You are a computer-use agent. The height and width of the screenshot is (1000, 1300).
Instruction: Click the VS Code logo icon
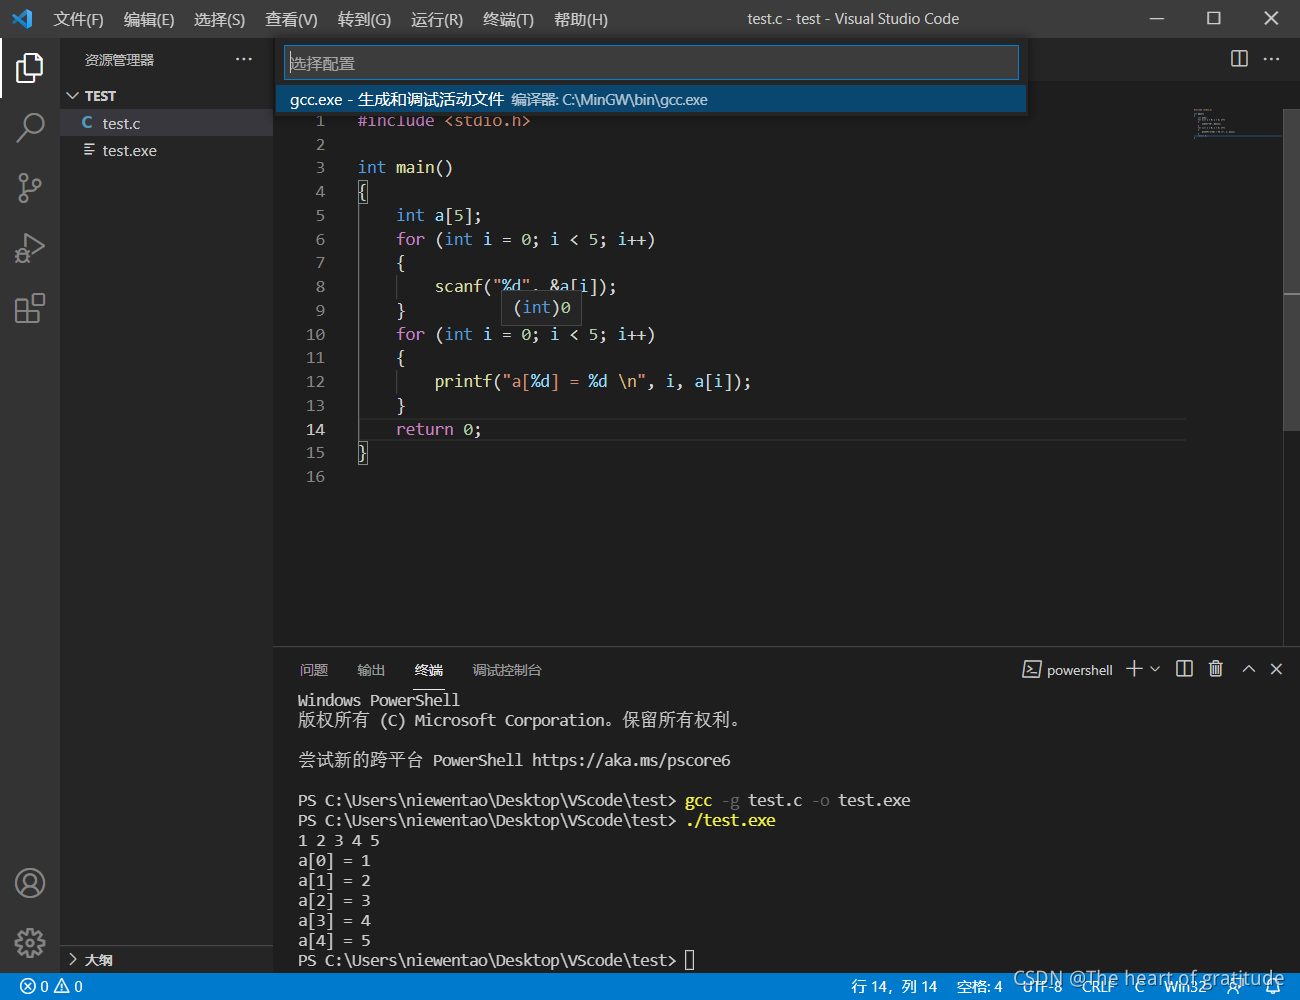point(22,19)
